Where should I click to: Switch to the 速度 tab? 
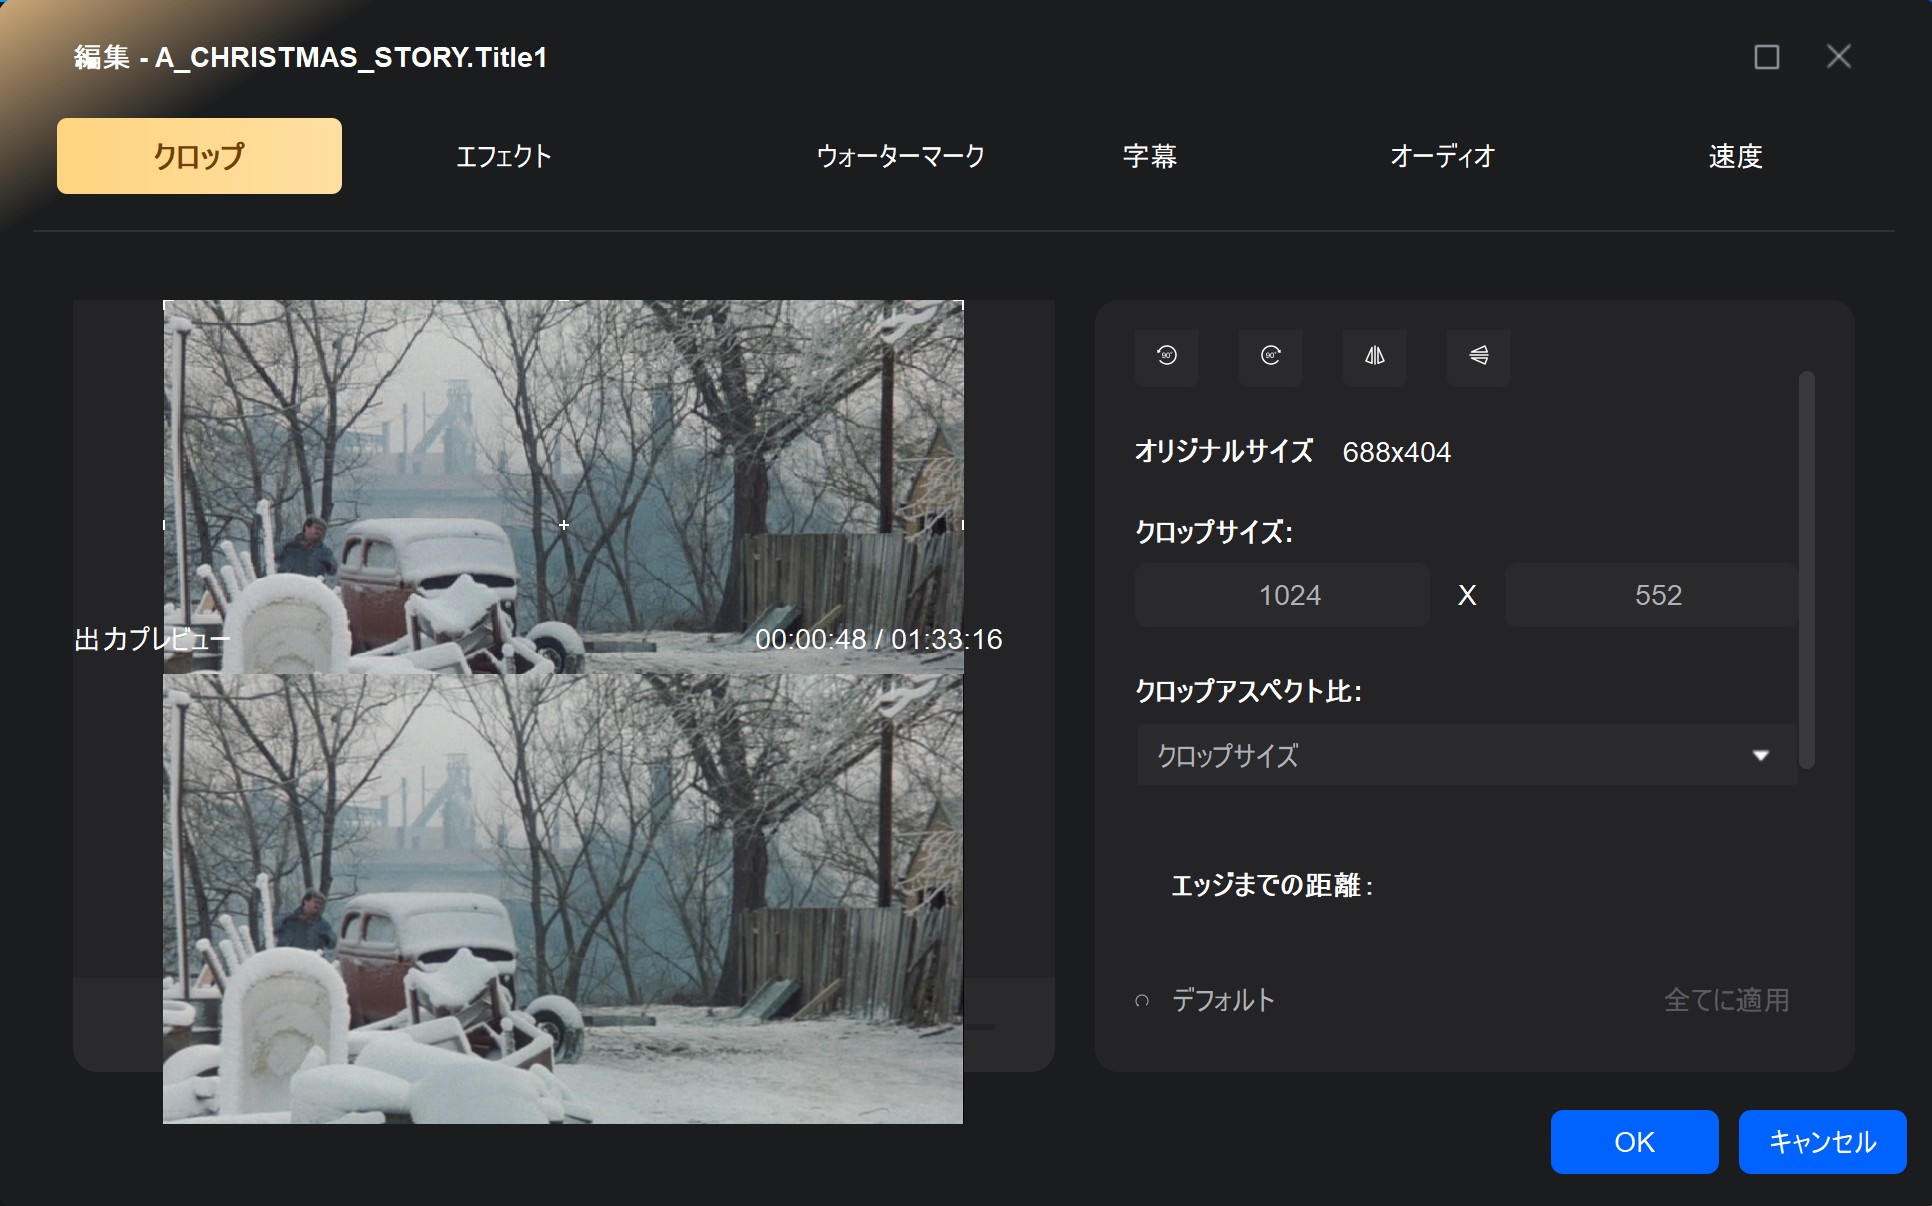[x=1735, y=156]
